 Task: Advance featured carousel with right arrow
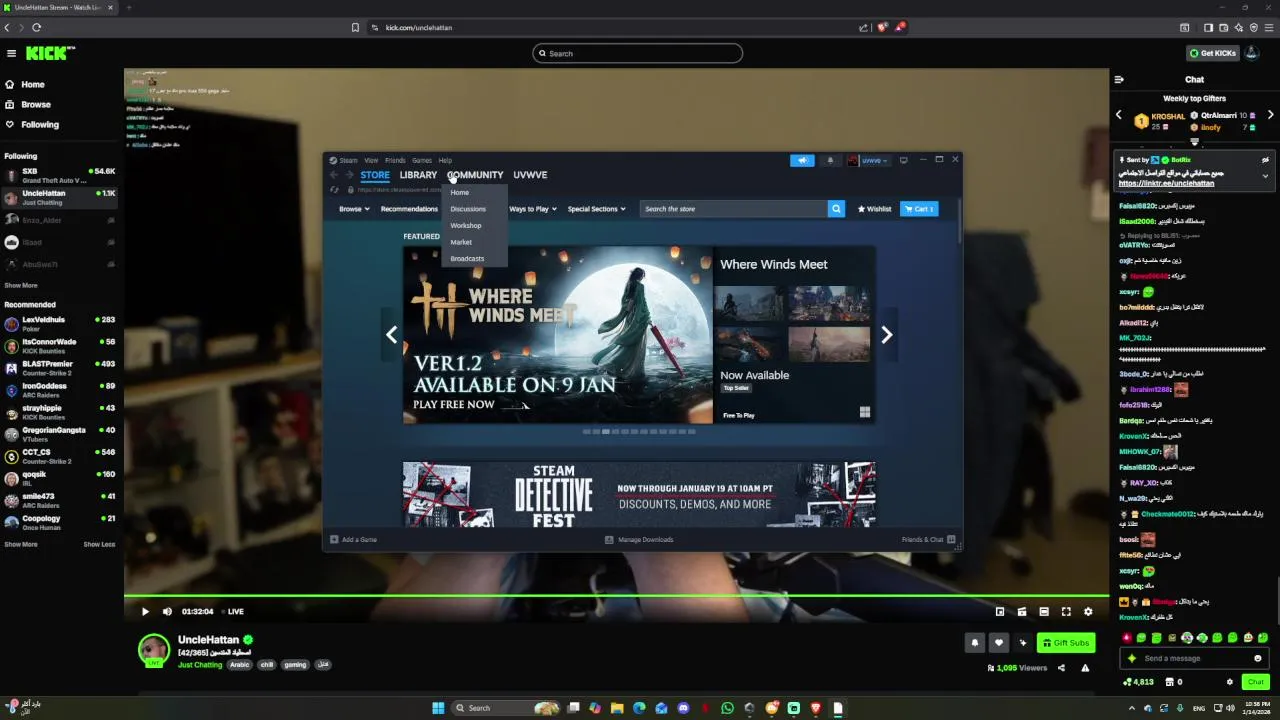pos(886,335)
